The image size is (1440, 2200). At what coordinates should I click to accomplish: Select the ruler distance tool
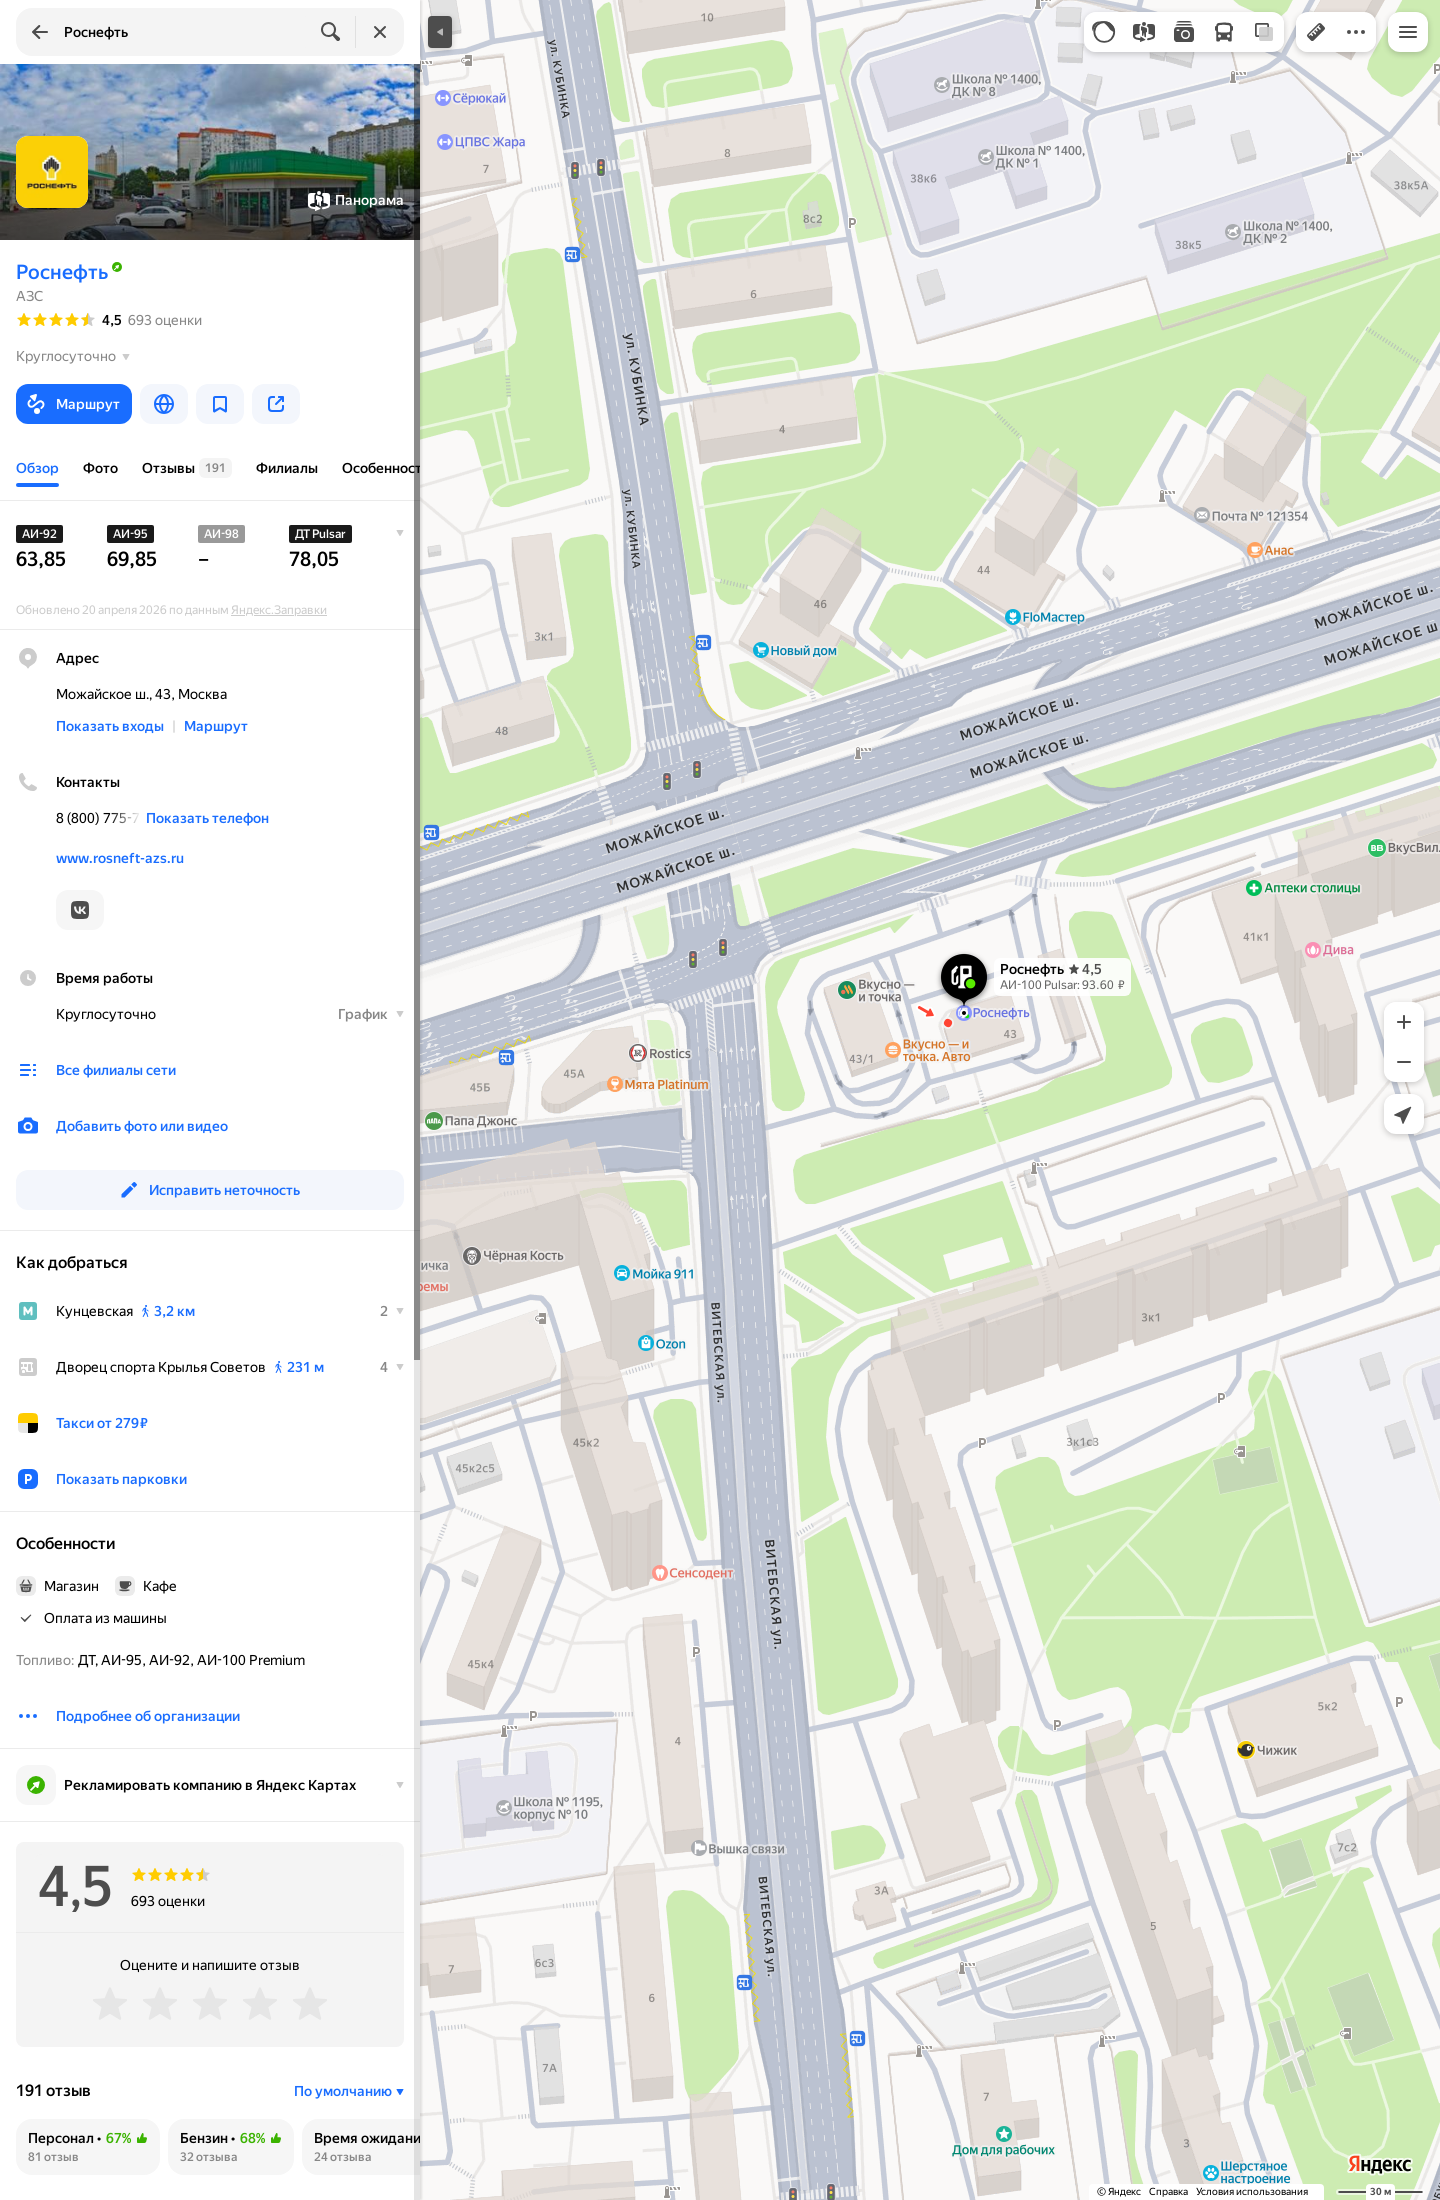(1316, 32)
